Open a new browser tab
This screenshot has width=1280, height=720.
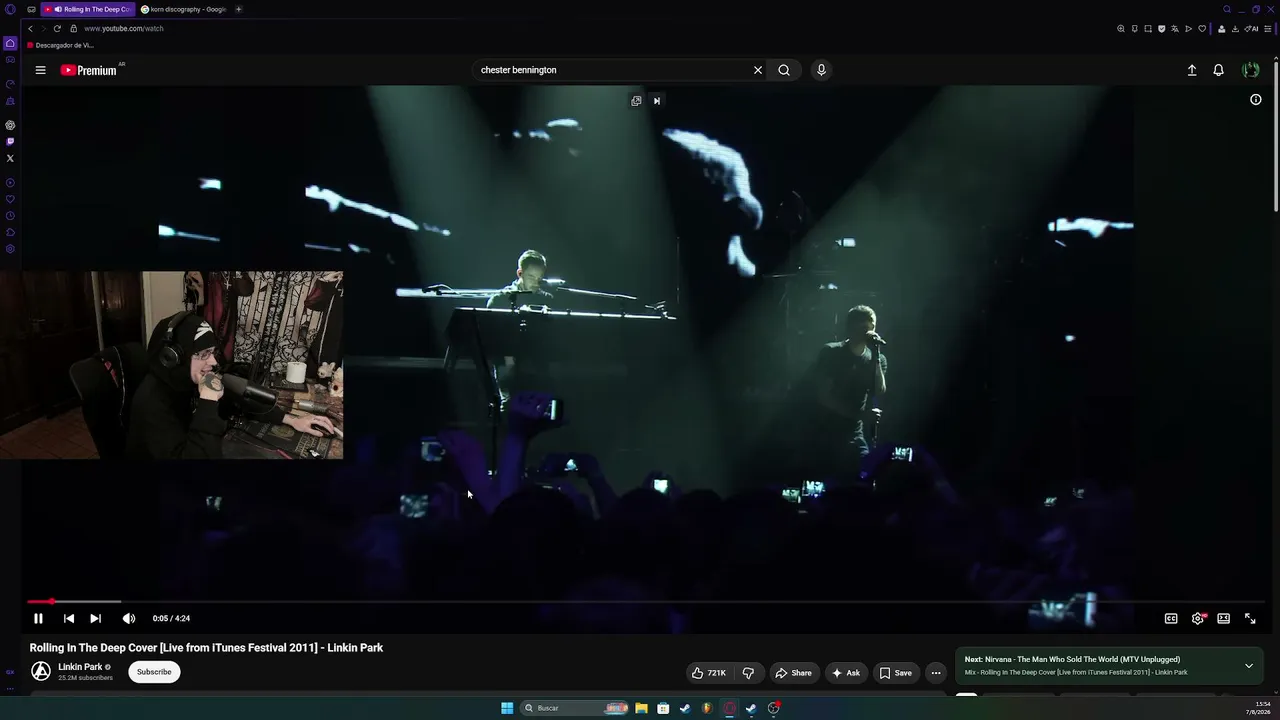pos(238,9)
